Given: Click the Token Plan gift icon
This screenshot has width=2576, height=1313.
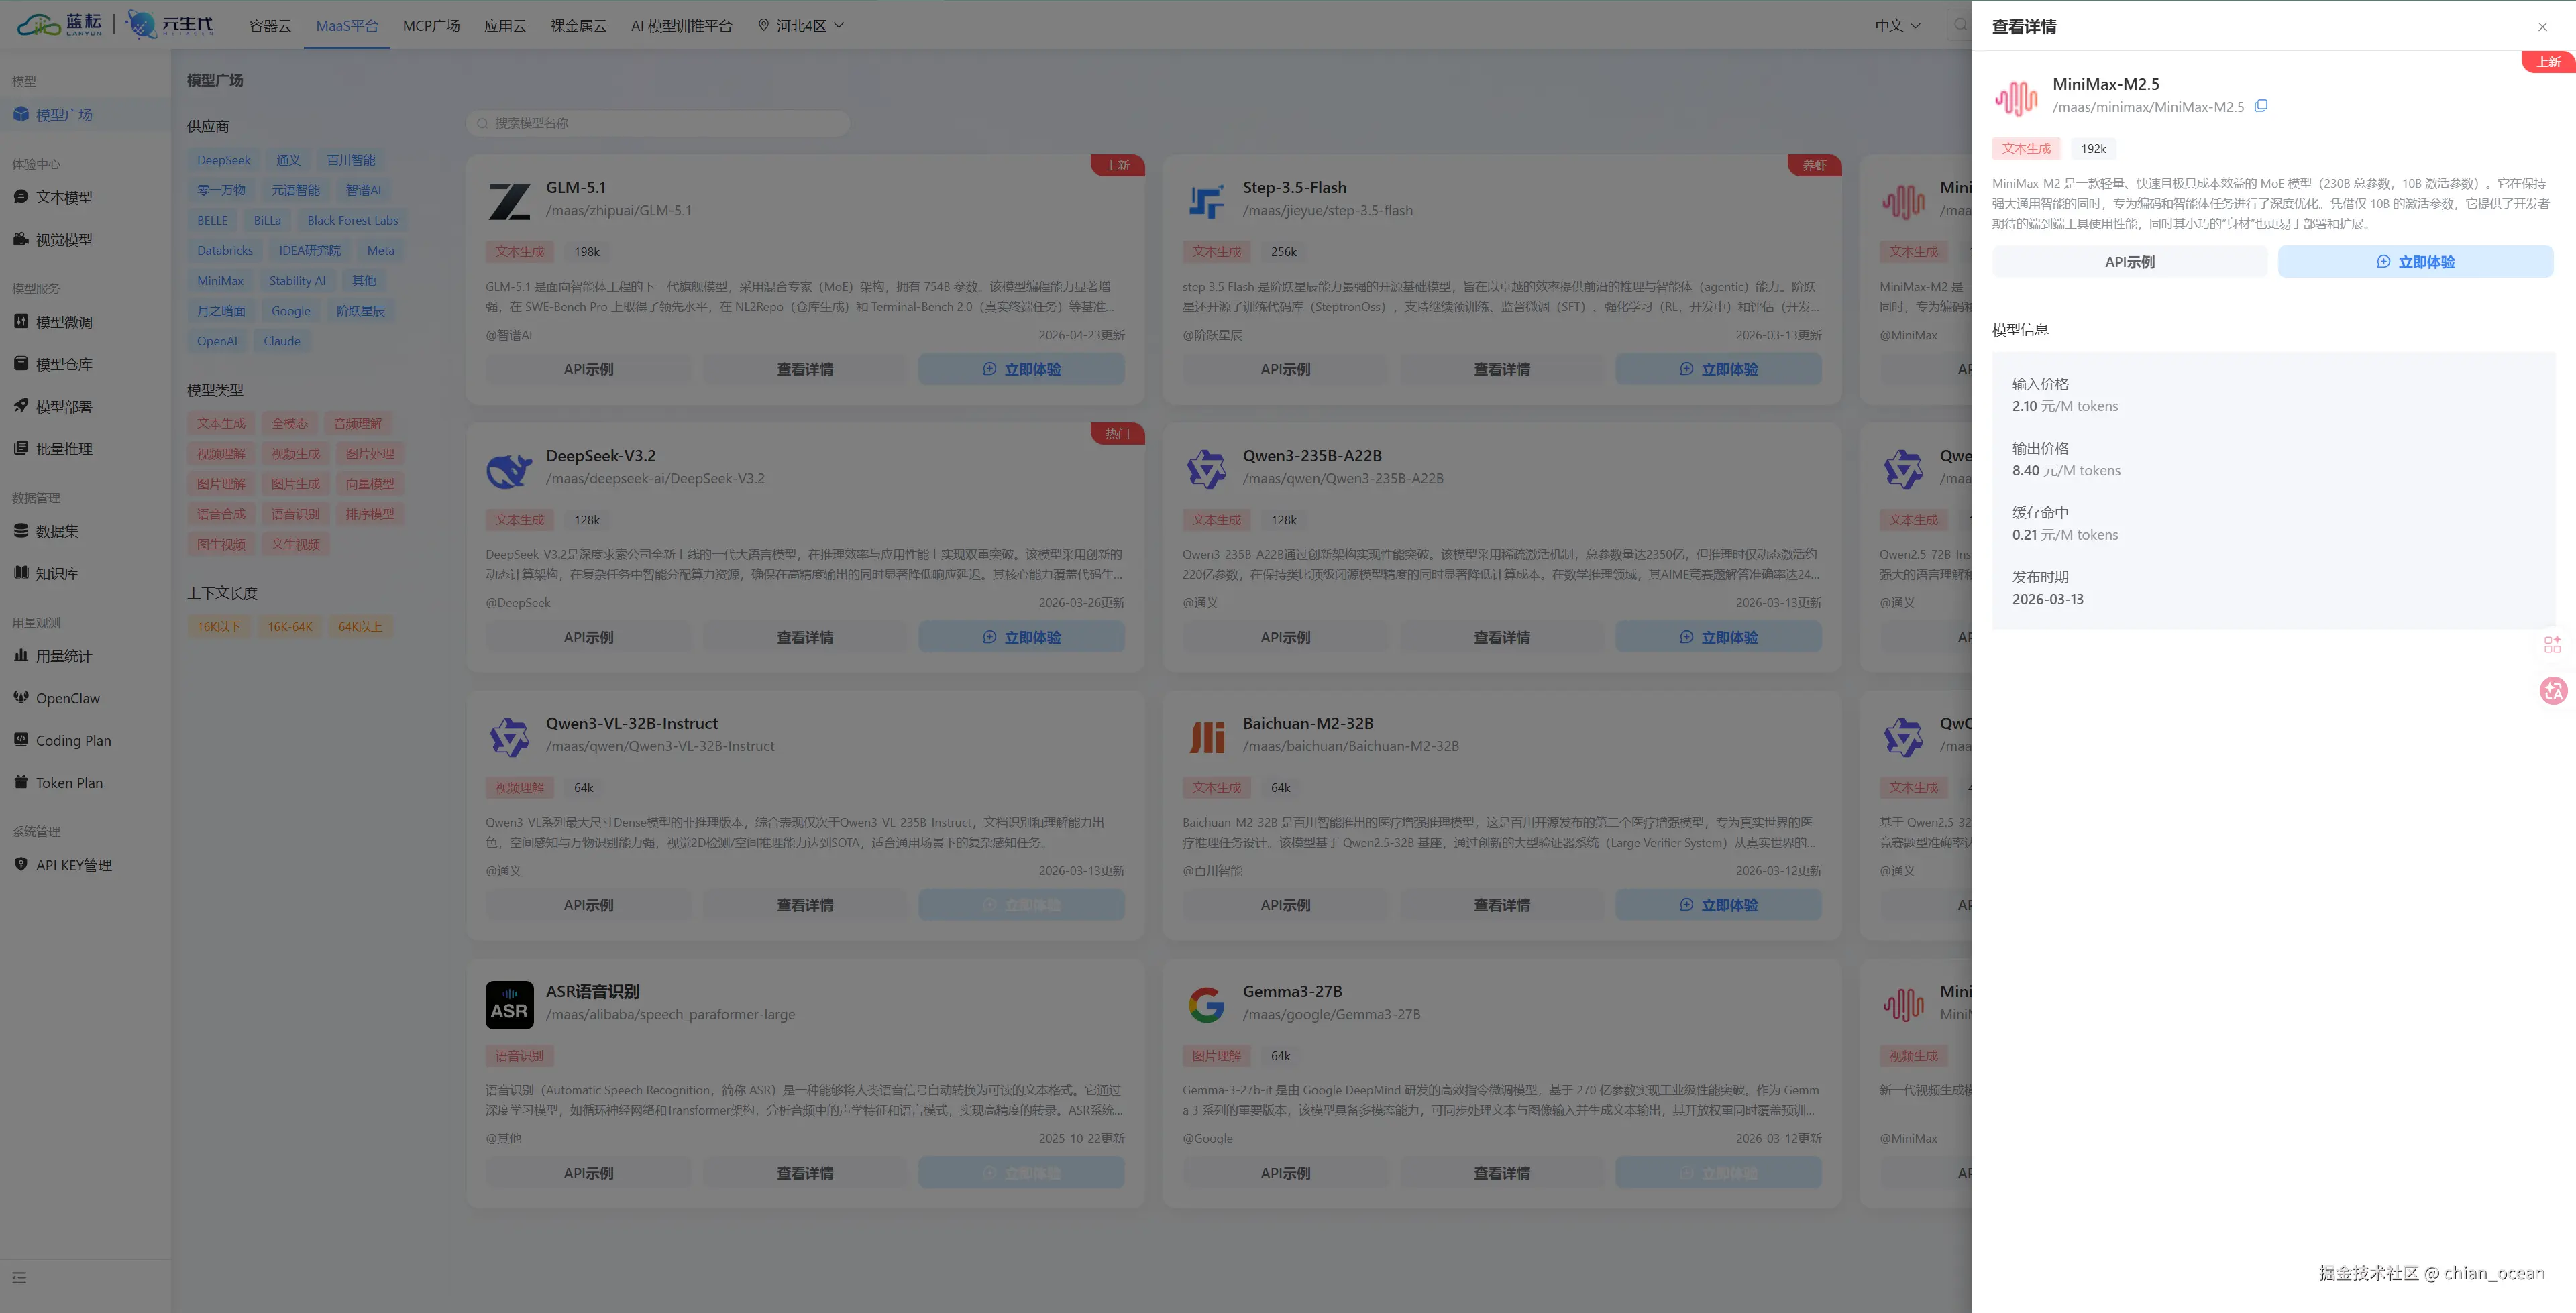Looking at the screenshot, I should tap(21, 782).
